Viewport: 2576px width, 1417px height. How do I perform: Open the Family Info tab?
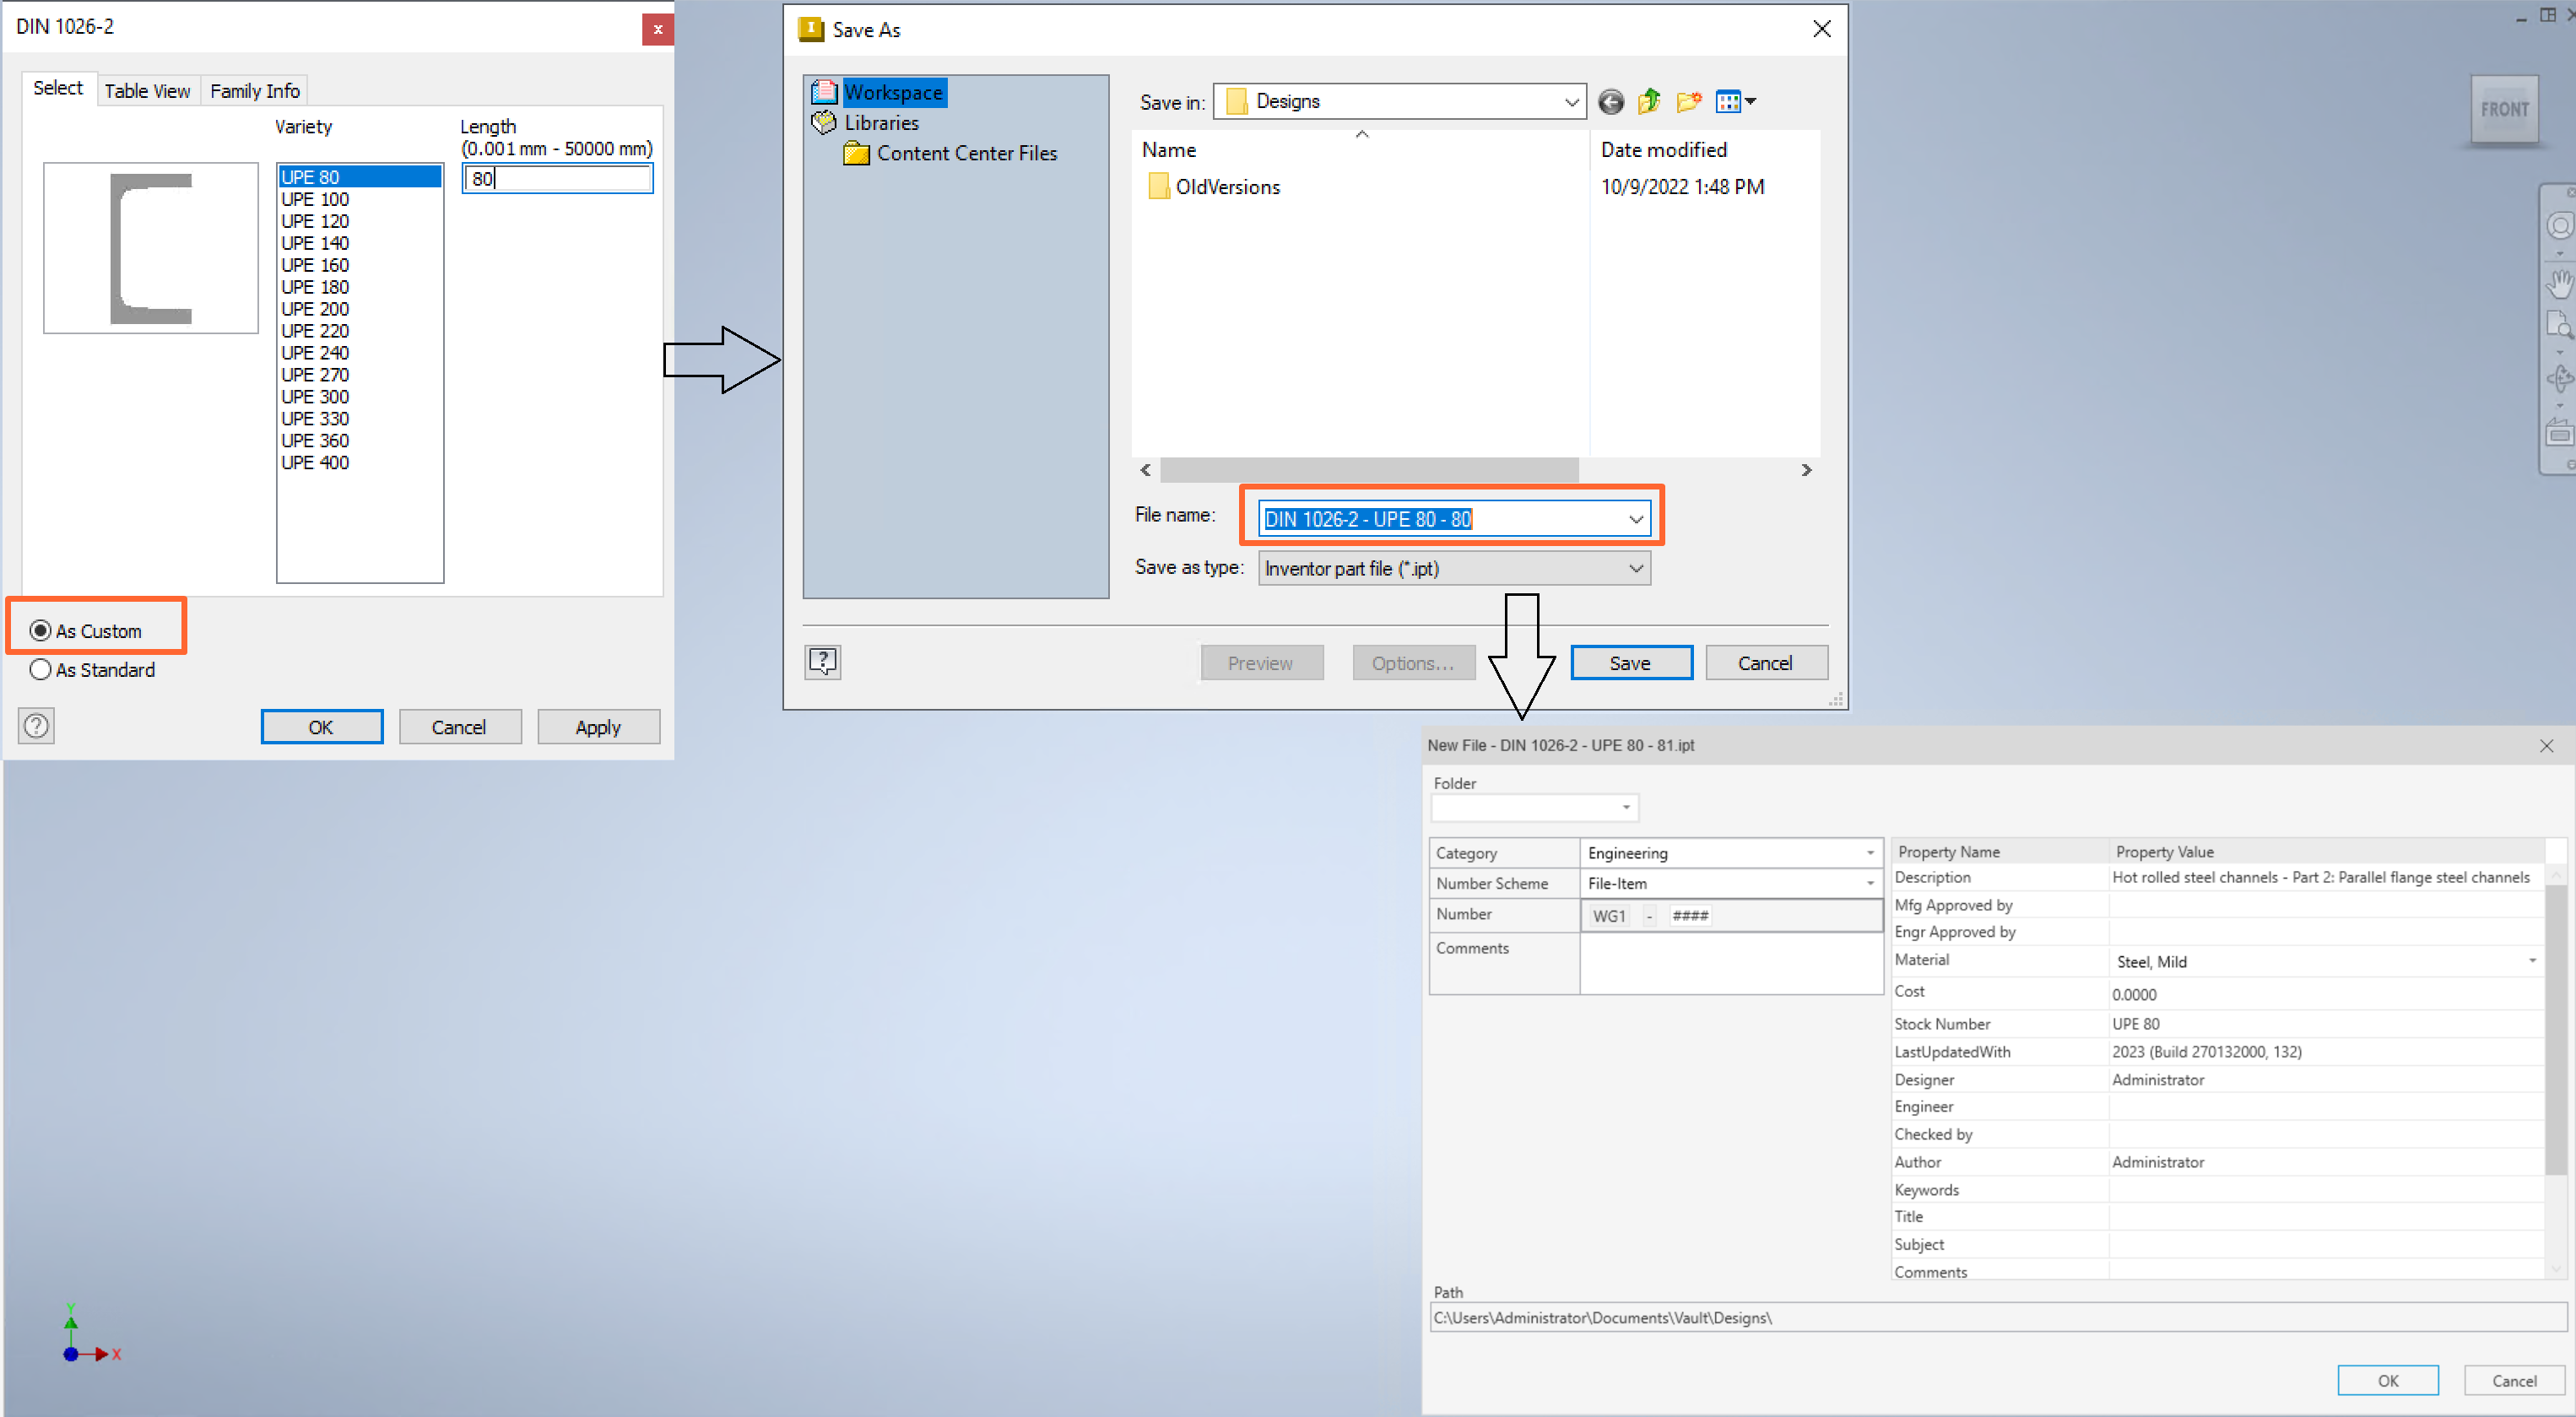coord(254,91)
